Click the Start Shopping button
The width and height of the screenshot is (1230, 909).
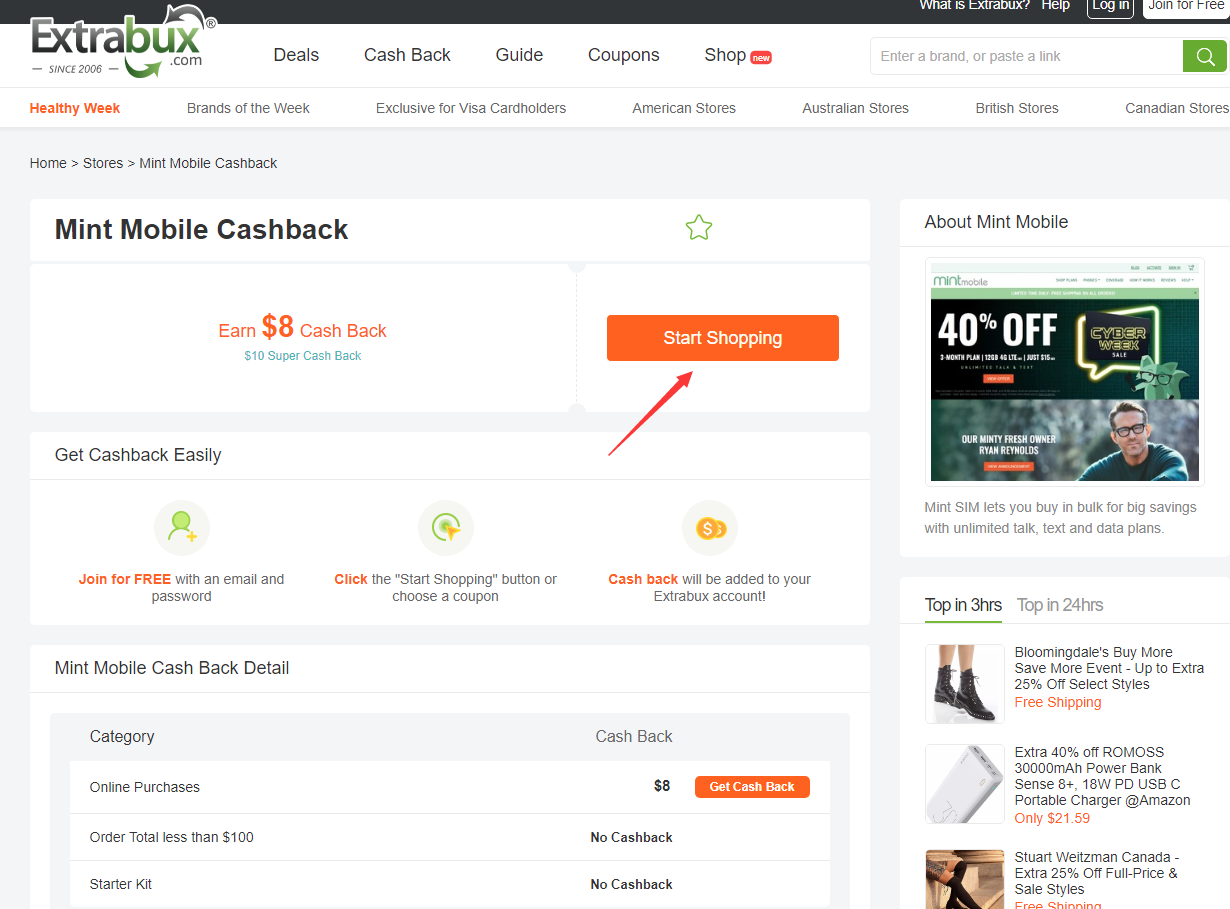coord(723,338)
